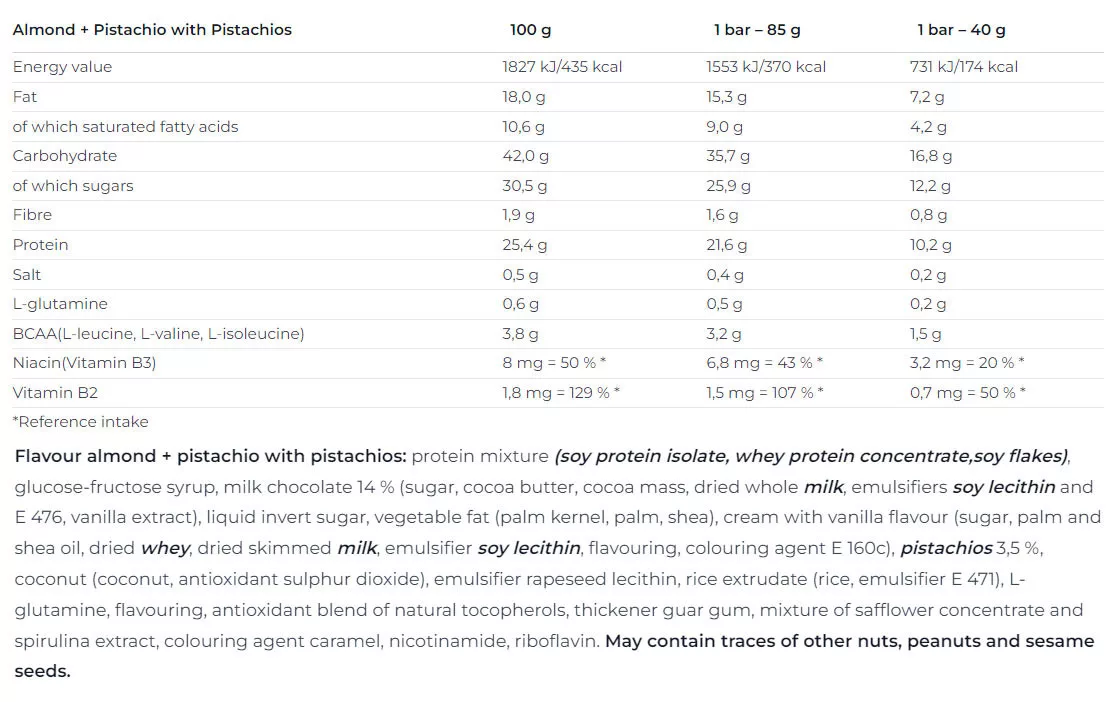1118x702 pixels.
Task: Click the "25,4 g" protein value
Action: pos(524,245)
